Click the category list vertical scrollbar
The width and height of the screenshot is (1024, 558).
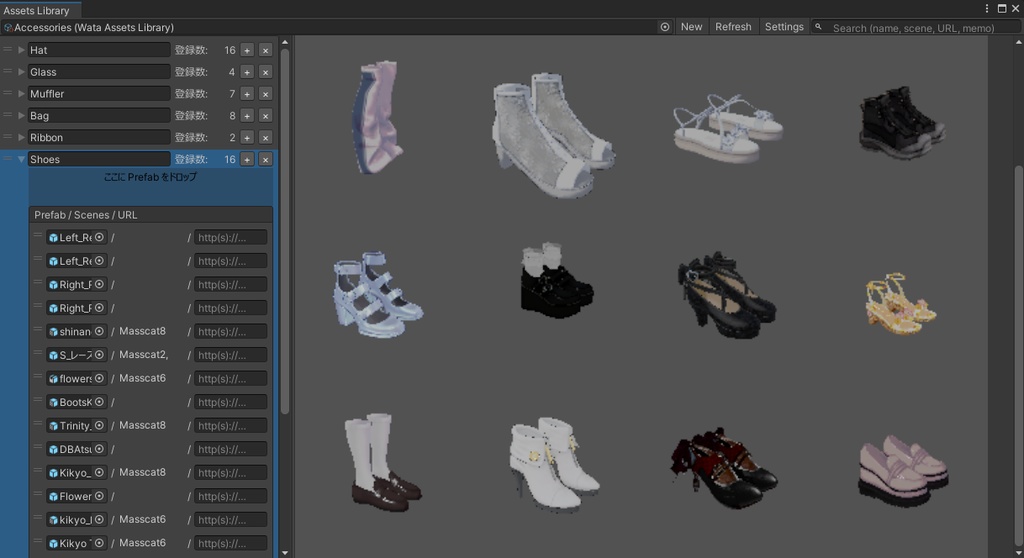click(285, 230)
